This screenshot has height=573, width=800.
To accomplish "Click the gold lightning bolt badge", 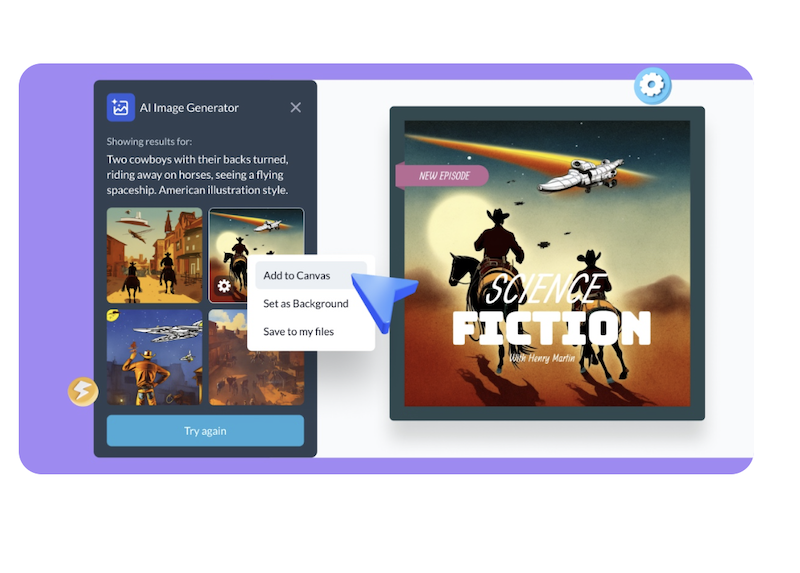I will tap(83, 391).
